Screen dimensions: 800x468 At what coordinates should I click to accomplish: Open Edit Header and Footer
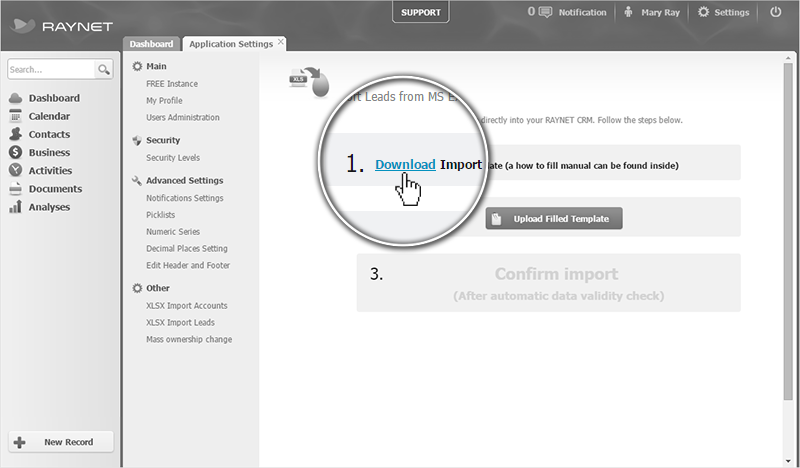click(188, 265)
